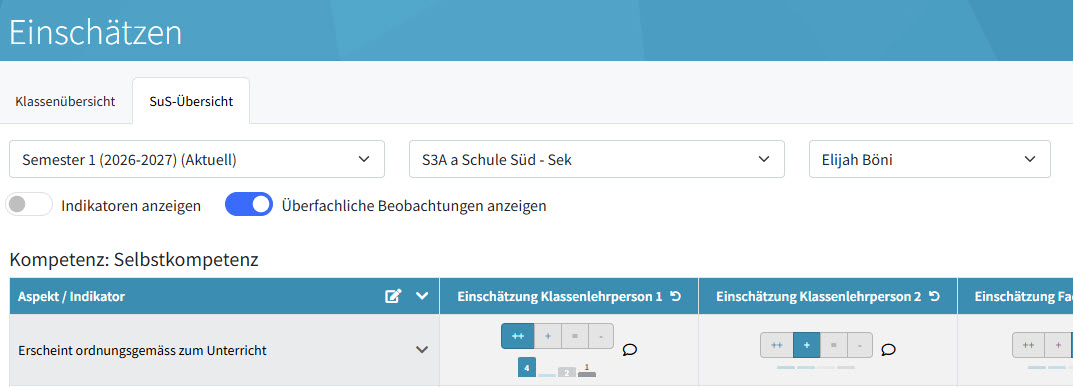Switch to SuS-Übersicht tab
The width and height of the screenshot is (1073, 387).
(192, 101)
